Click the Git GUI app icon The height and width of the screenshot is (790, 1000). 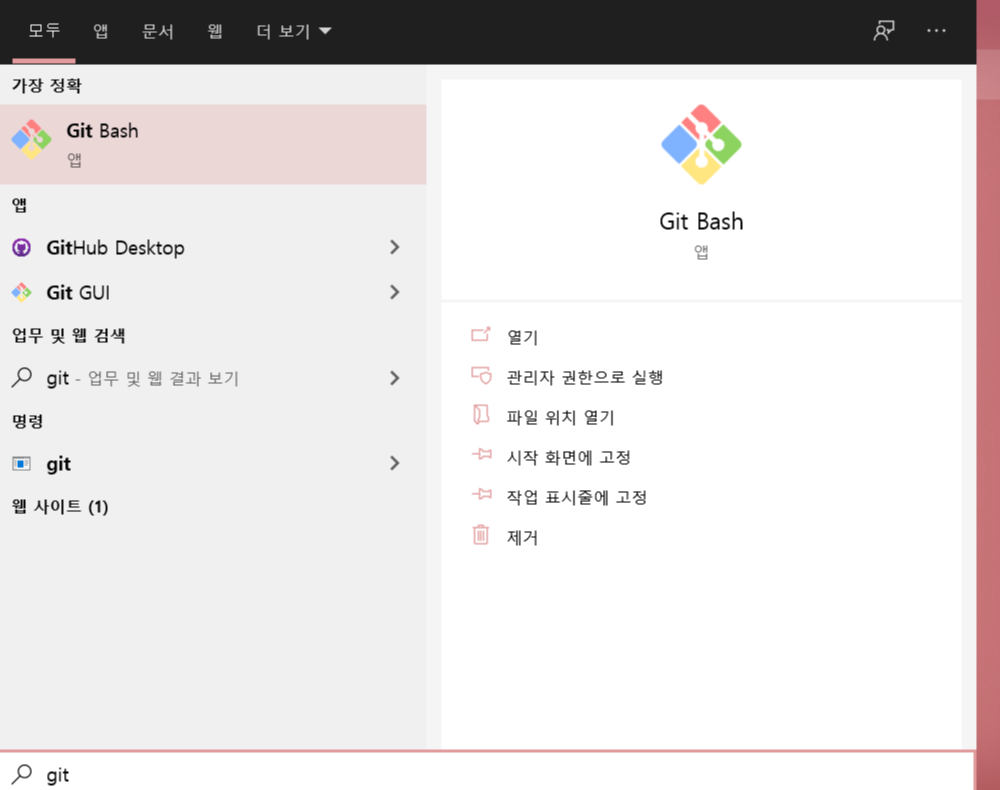[22, 292]
